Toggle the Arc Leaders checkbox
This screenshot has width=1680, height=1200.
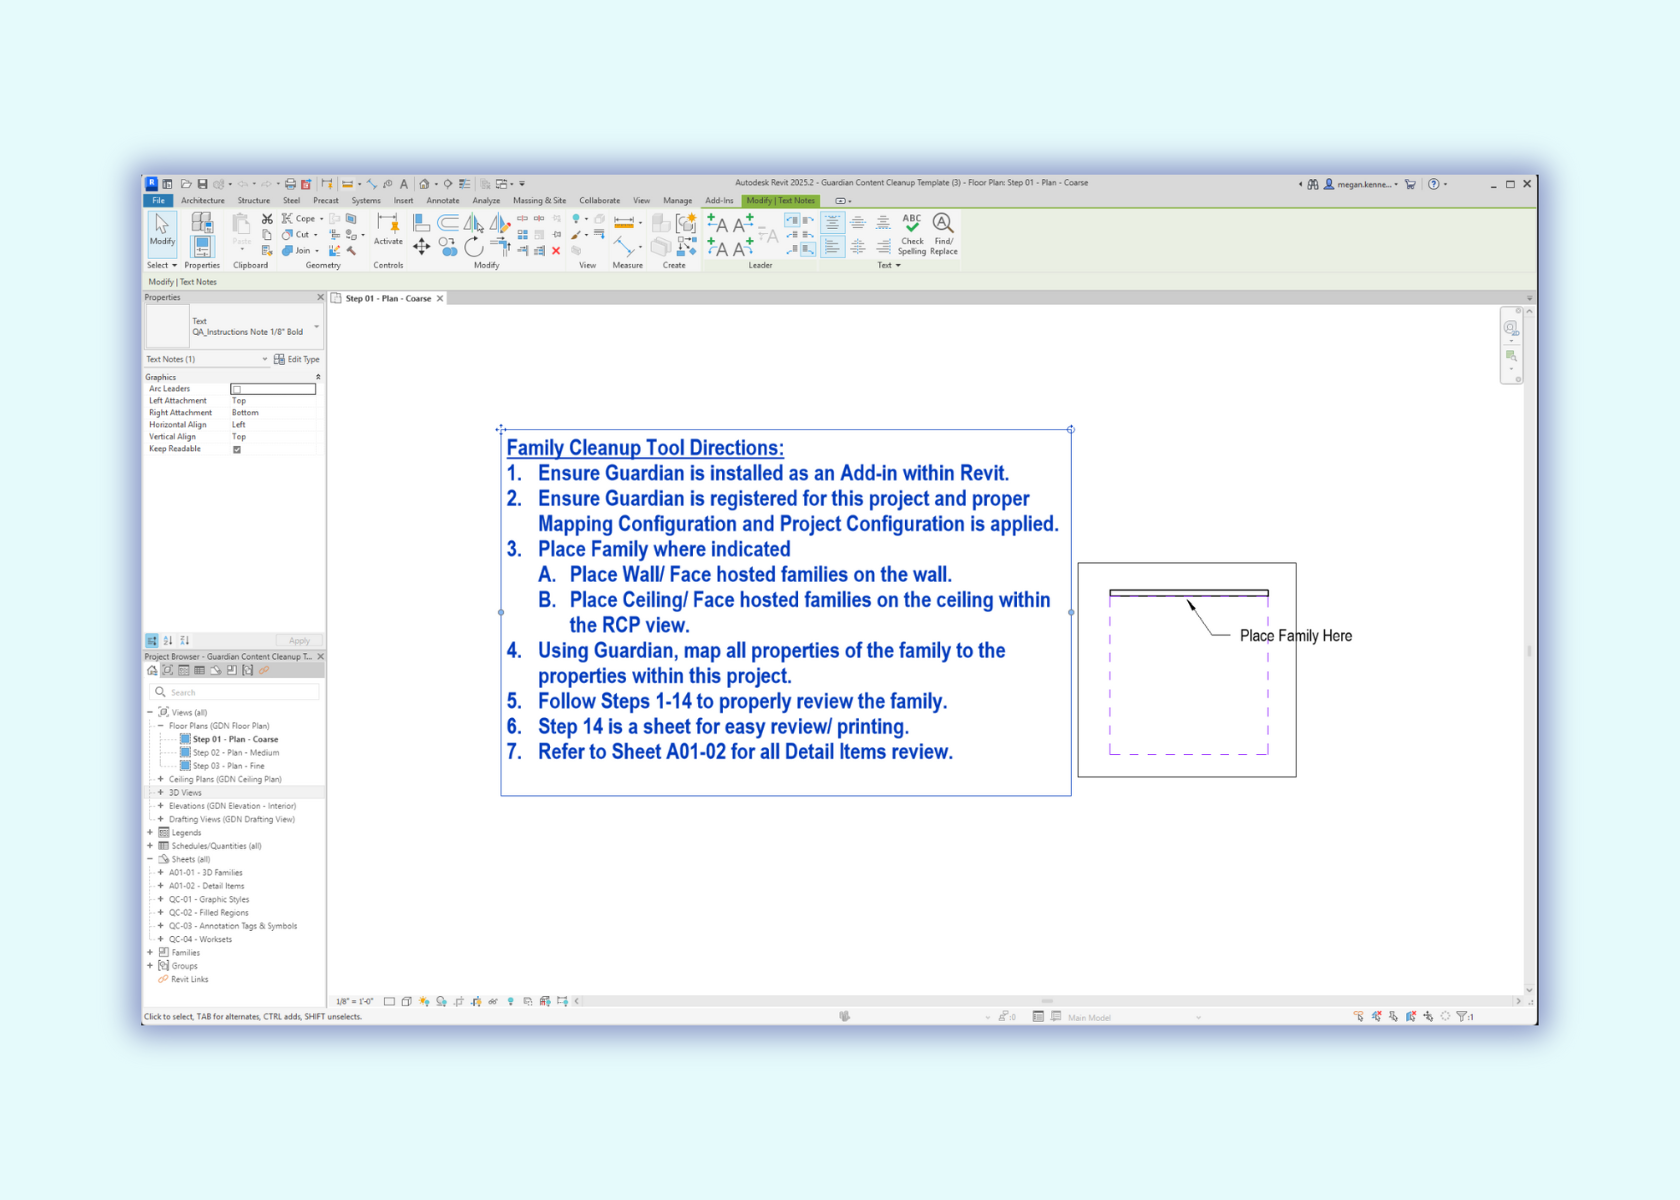pos(236,389)
